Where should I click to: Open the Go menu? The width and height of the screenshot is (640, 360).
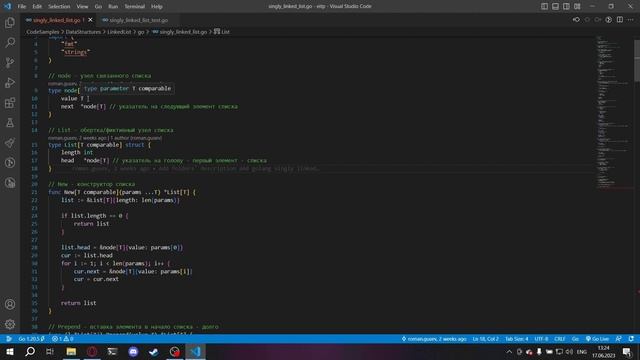click(x=98, y=7)
